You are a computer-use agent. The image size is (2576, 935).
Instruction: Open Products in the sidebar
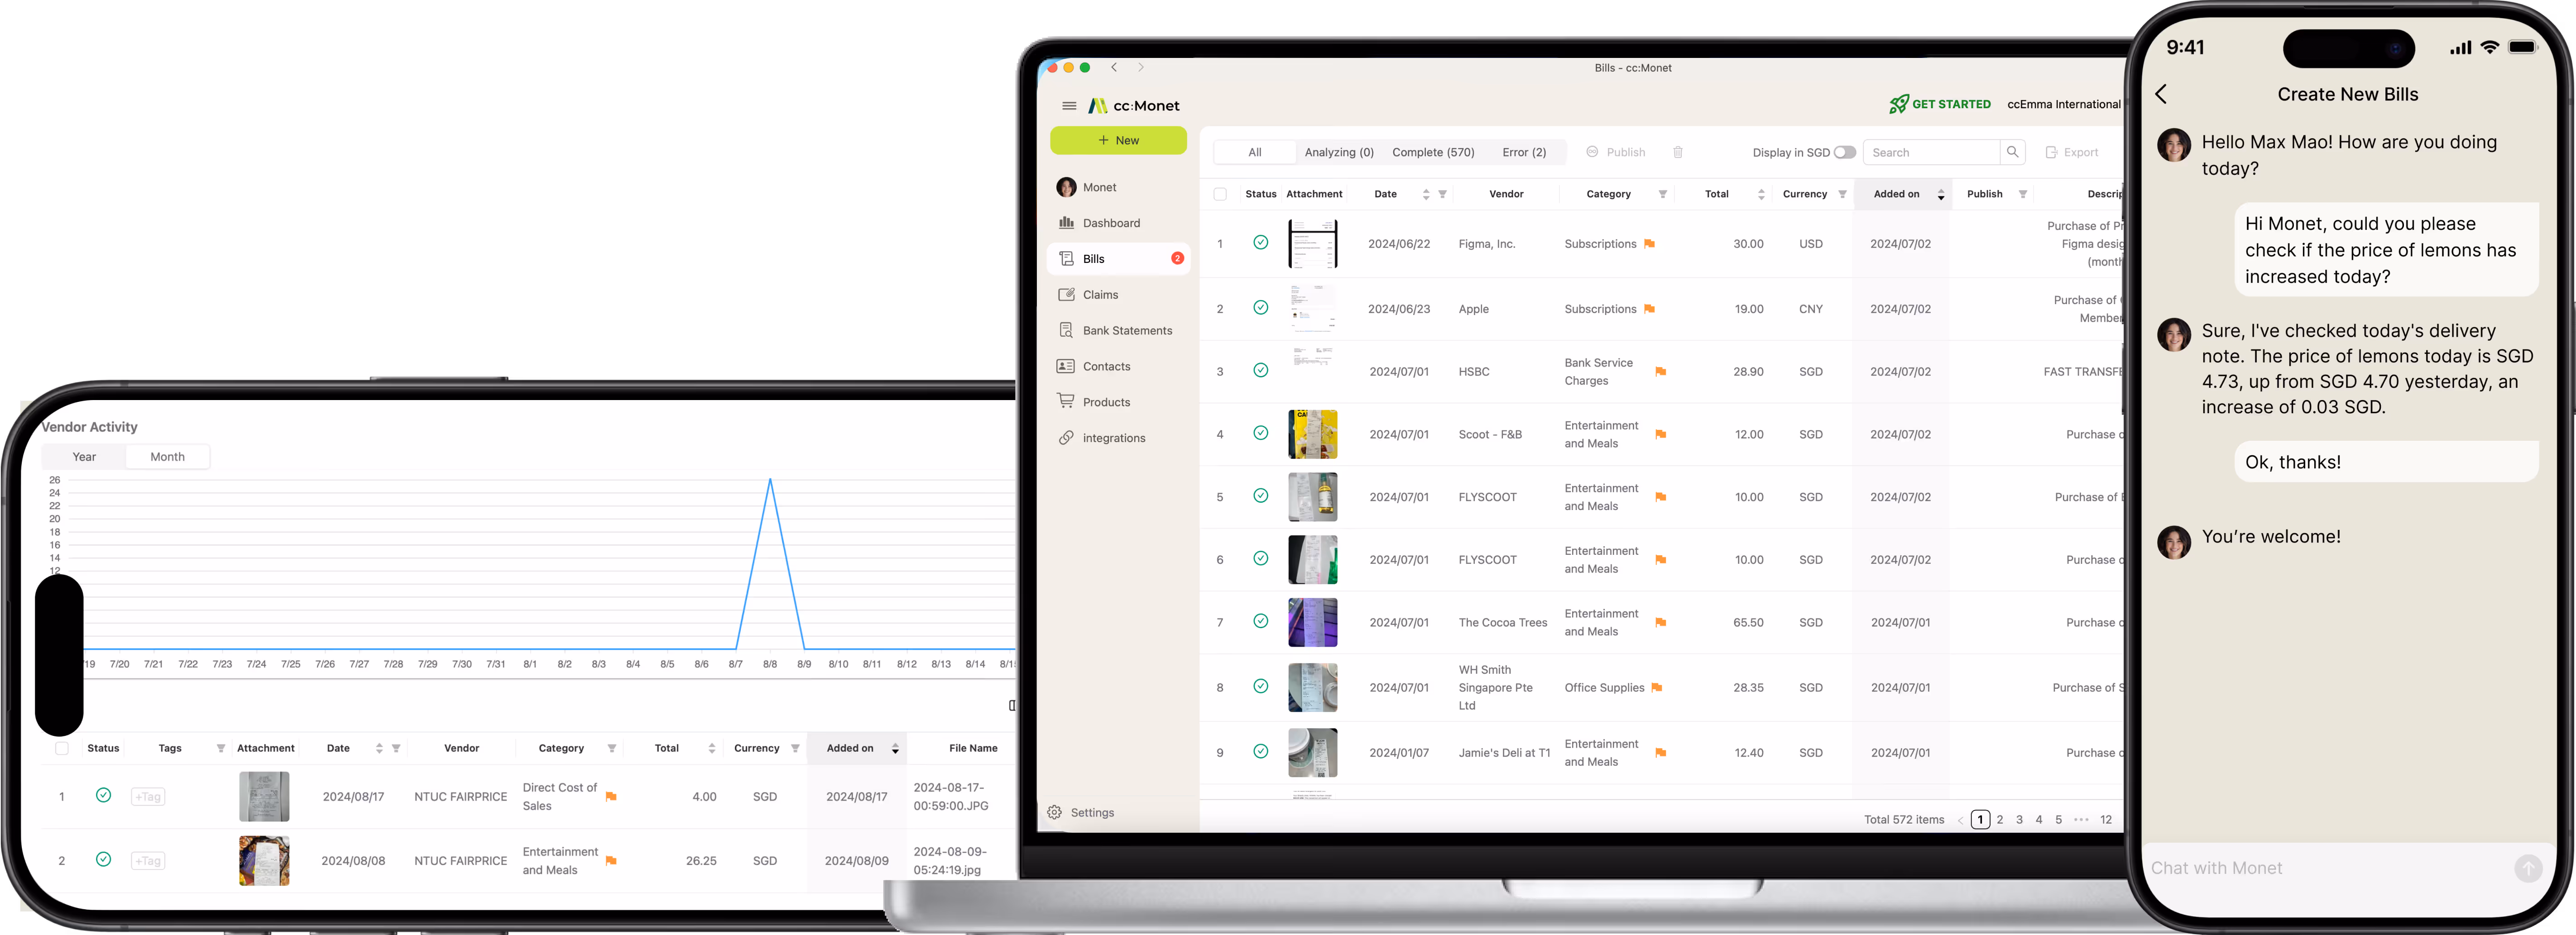[x=1118, y=402]
